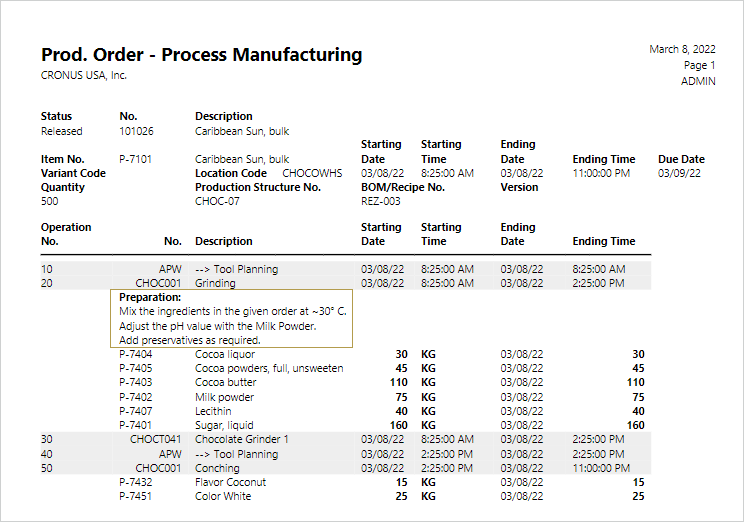The image size is (744, 522).
Task: Select the Conching operation description
Action: [x=218, y=467]
